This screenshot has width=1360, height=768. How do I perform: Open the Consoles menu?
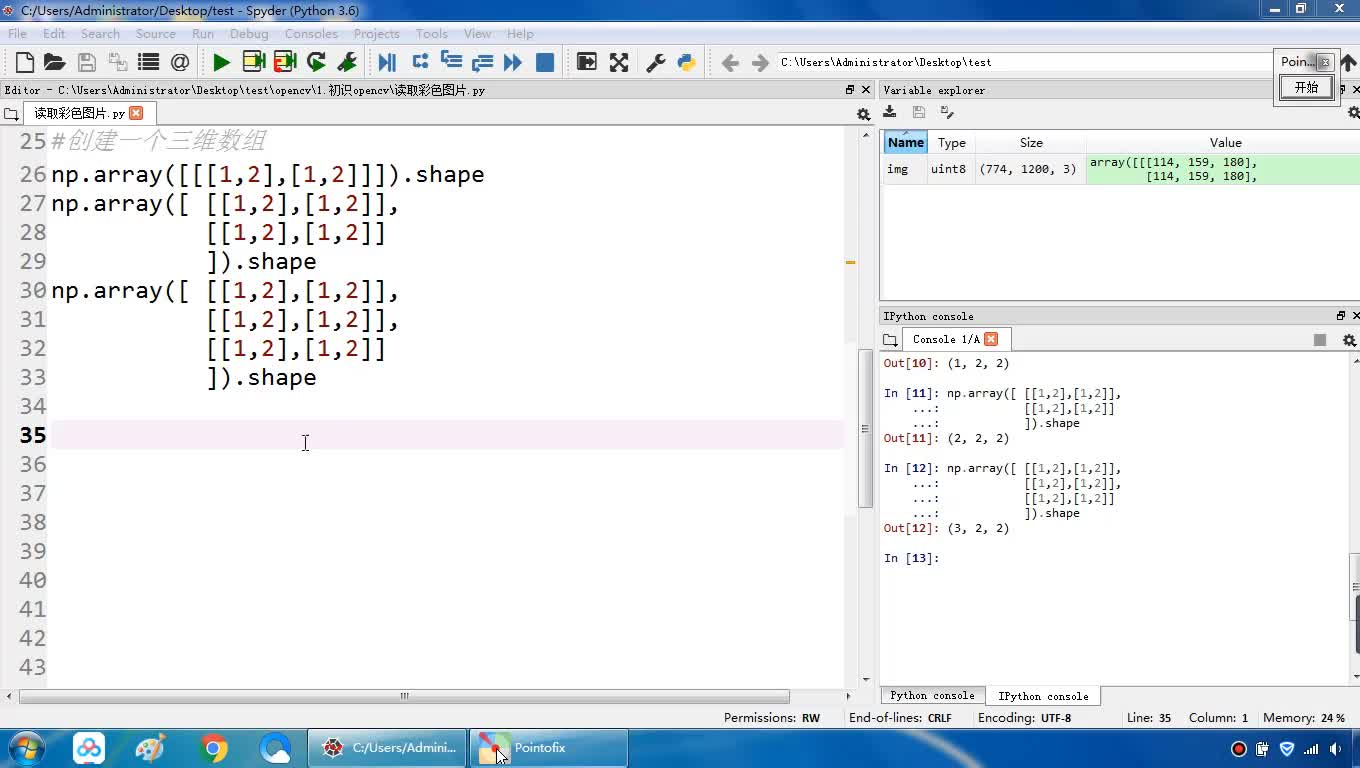(311, 33)
